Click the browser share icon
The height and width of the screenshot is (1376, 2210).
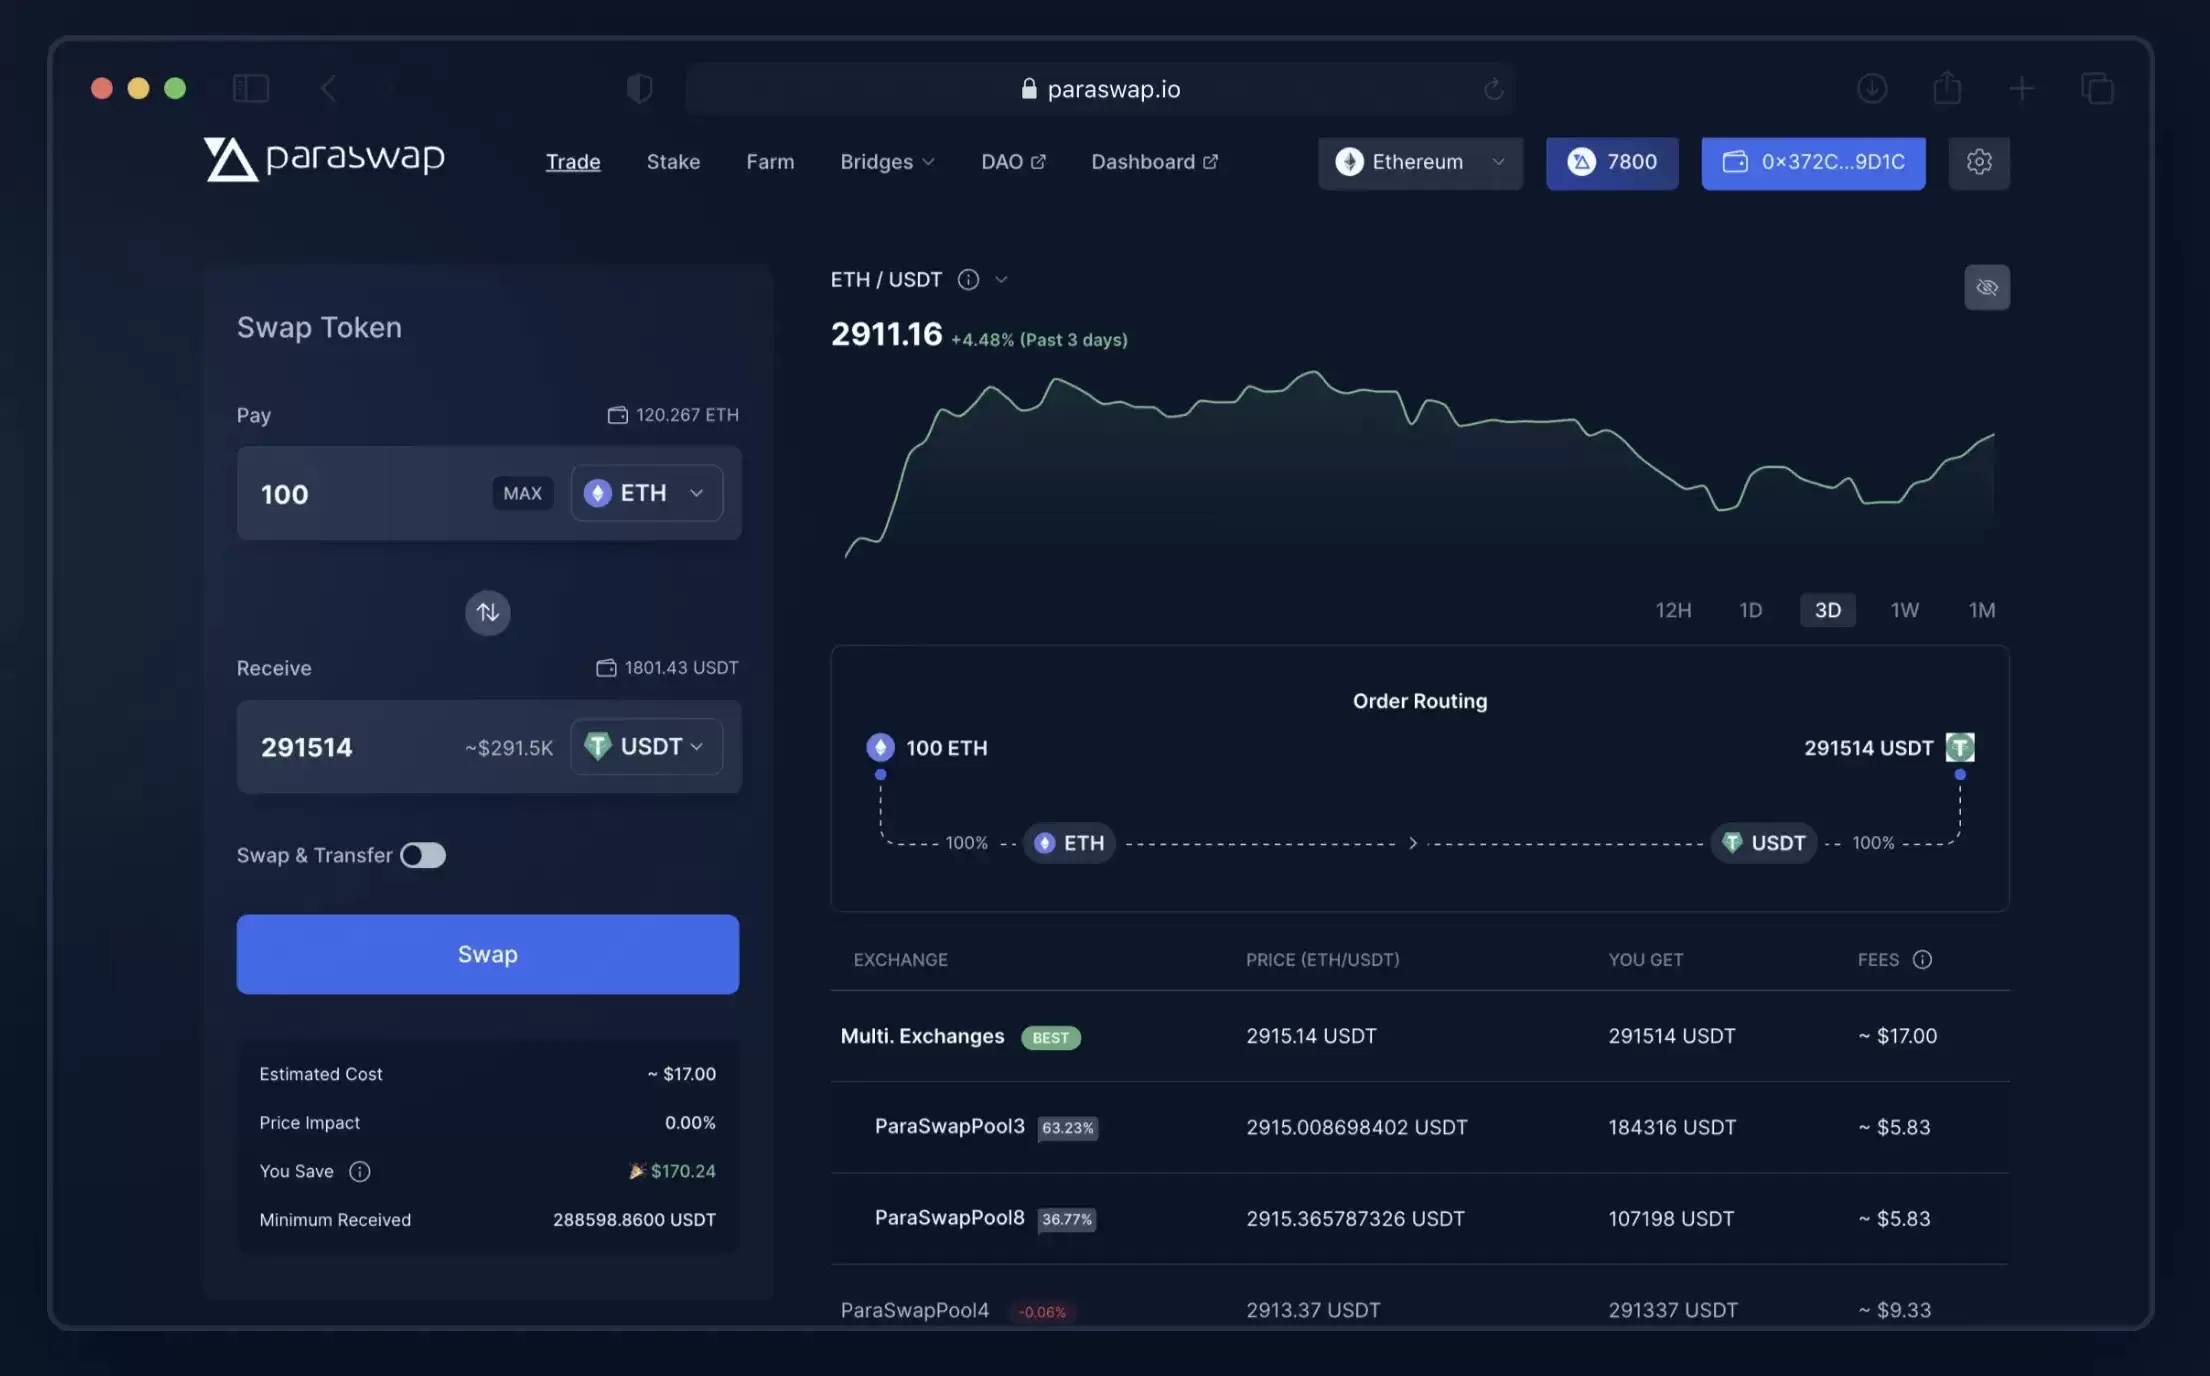tap(1946, 89)
